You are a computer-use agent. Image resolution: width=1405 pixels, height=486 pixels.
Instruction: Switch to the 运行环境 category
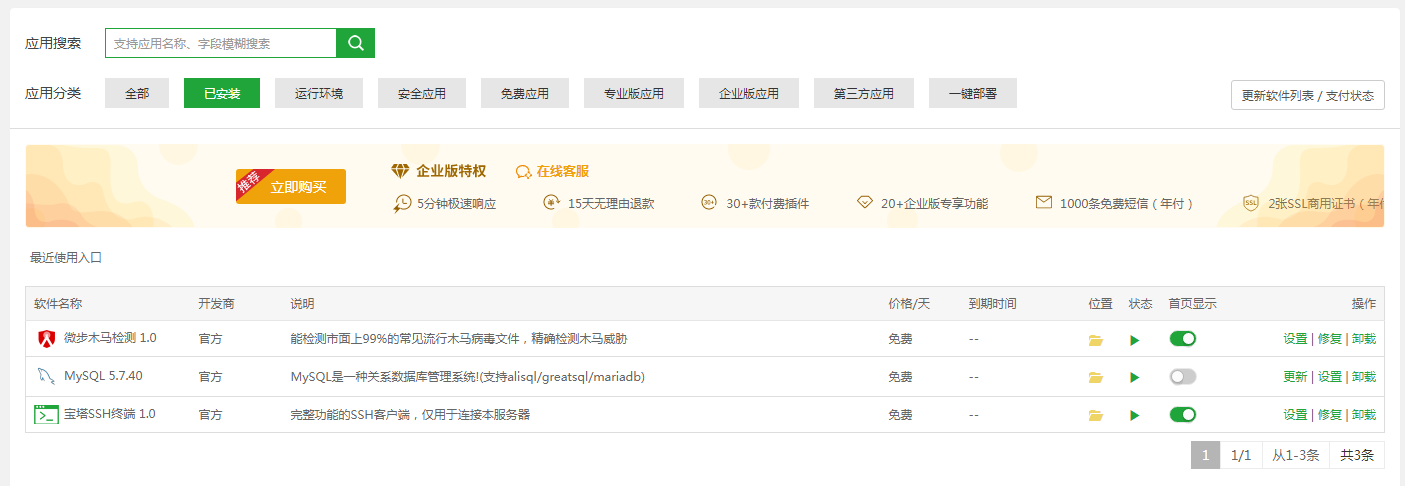[319, 94]
